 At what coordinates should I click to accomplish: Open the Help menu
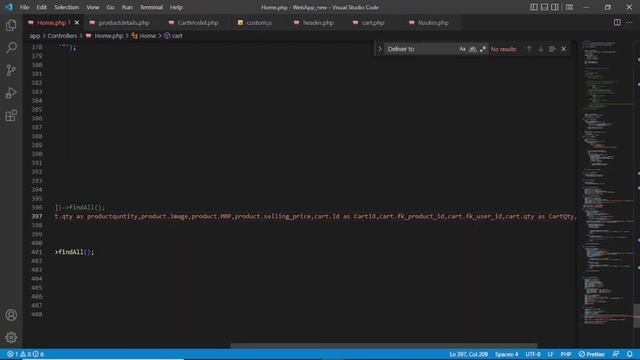pos(176,7)
